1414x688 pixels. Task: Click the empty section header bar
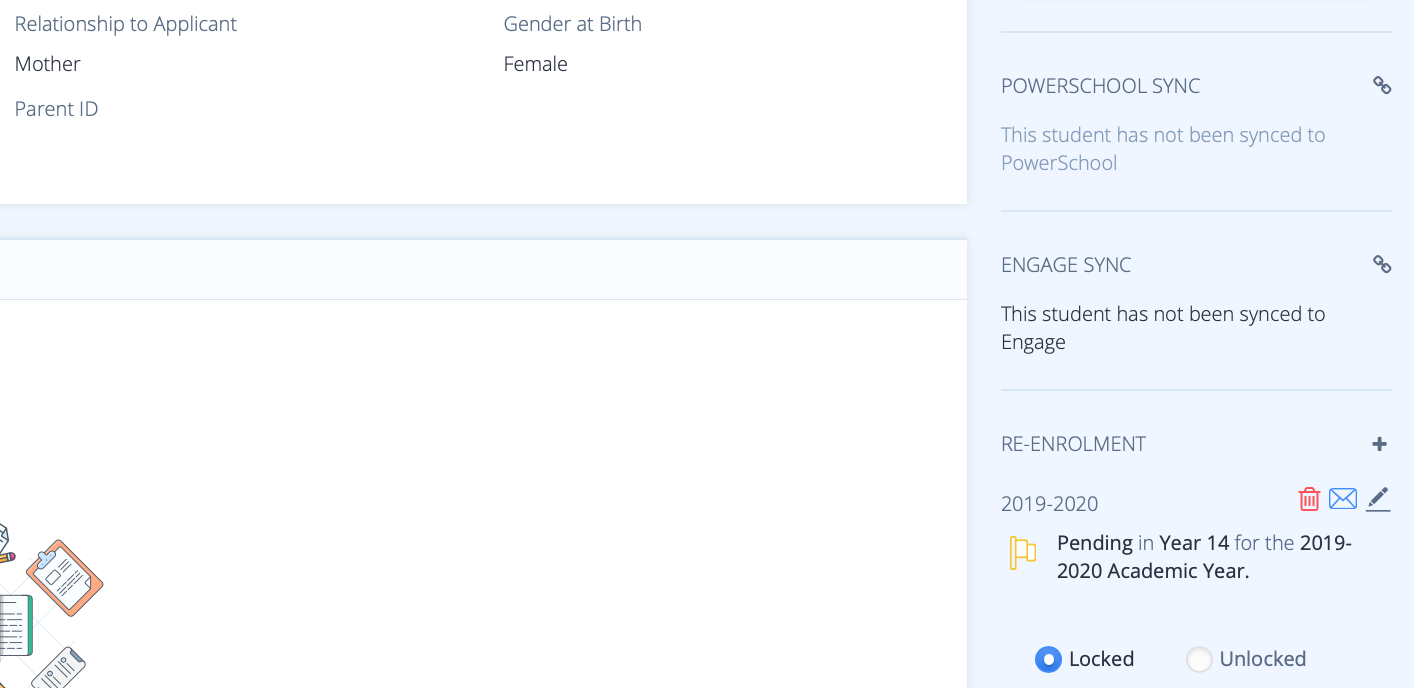pos(483,270)
